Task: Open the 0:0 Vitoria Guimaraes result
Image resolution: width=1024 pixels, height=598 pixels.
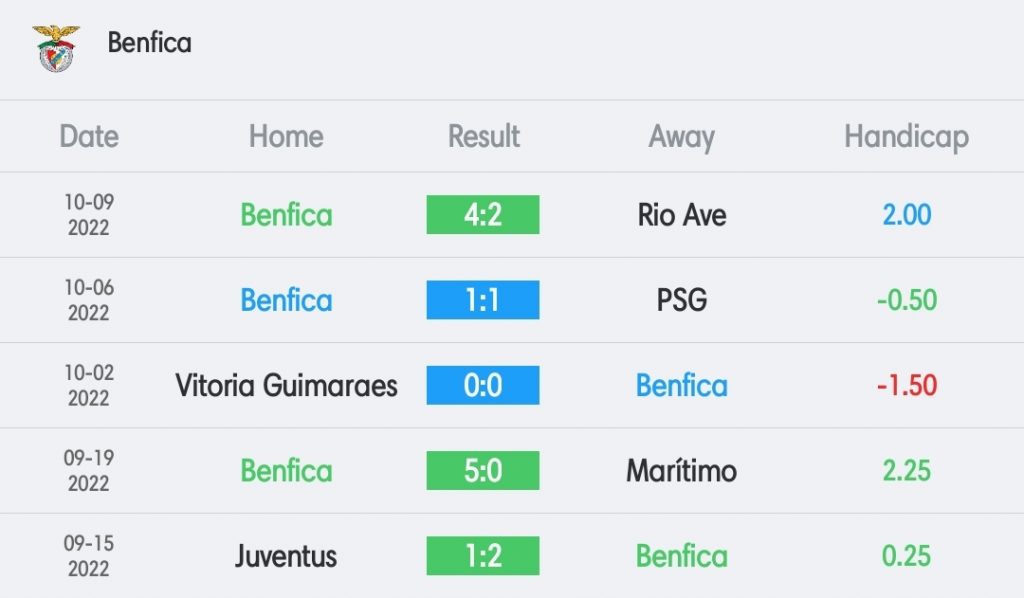Action: point(483,385)
